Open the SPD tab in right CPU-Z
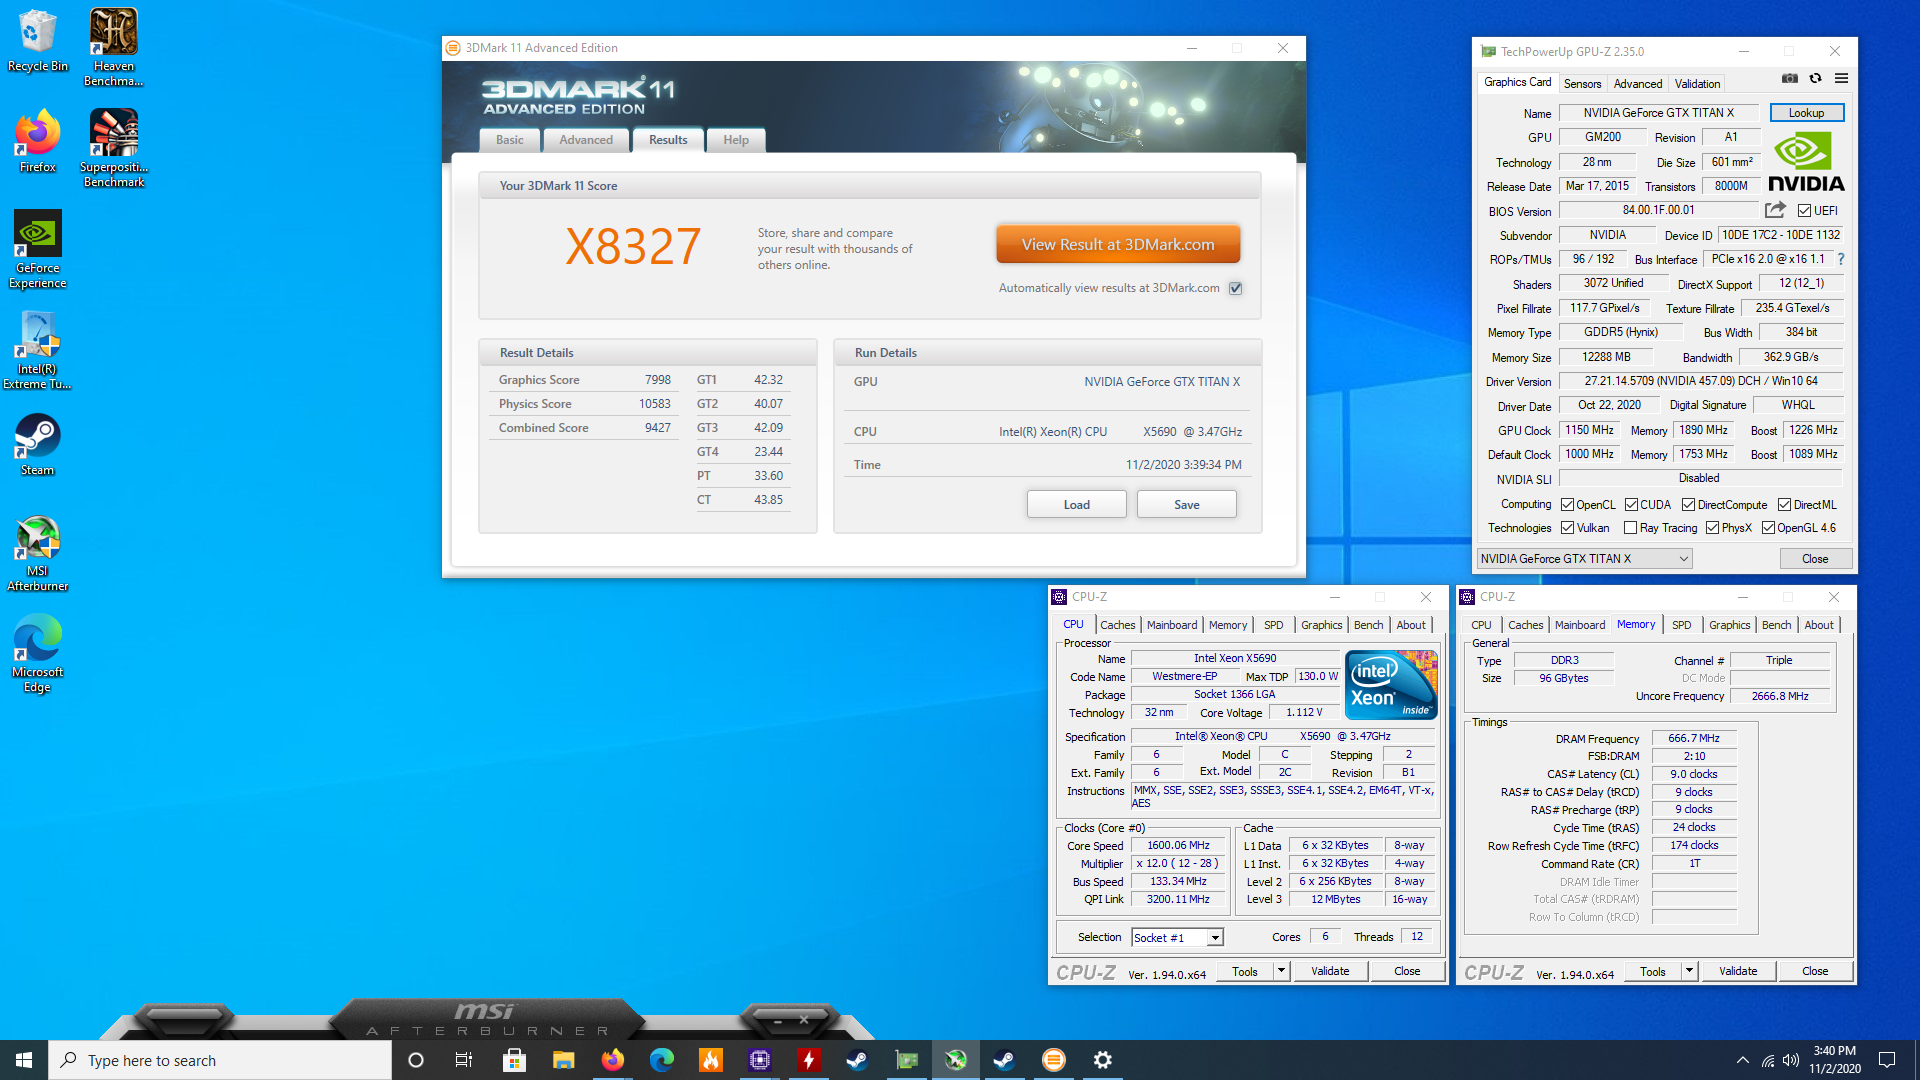 (x=1682, y=625)
